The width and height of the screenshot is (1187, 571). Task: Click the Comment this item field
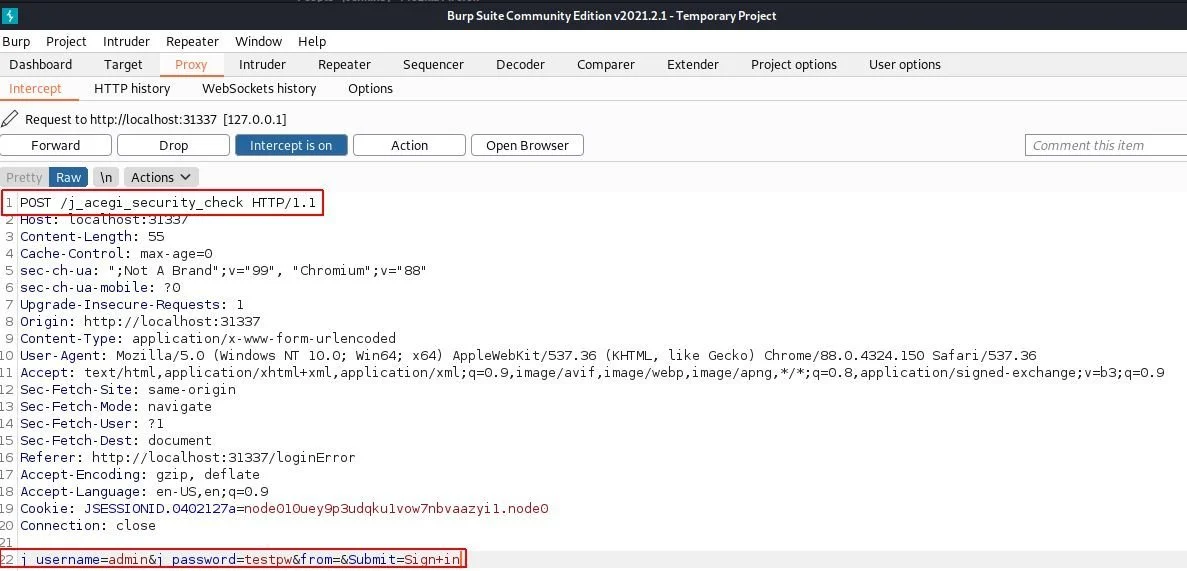1104,145
